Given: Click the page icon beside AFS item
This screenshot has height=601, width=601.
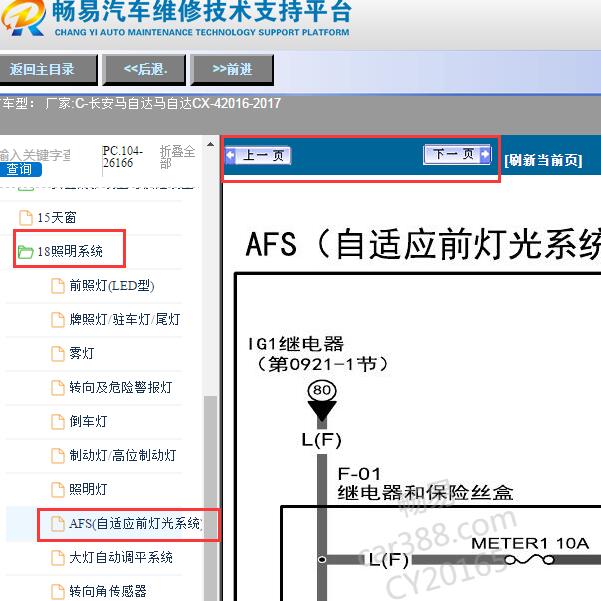Looking at the screenshot, I should click(58, 524).
